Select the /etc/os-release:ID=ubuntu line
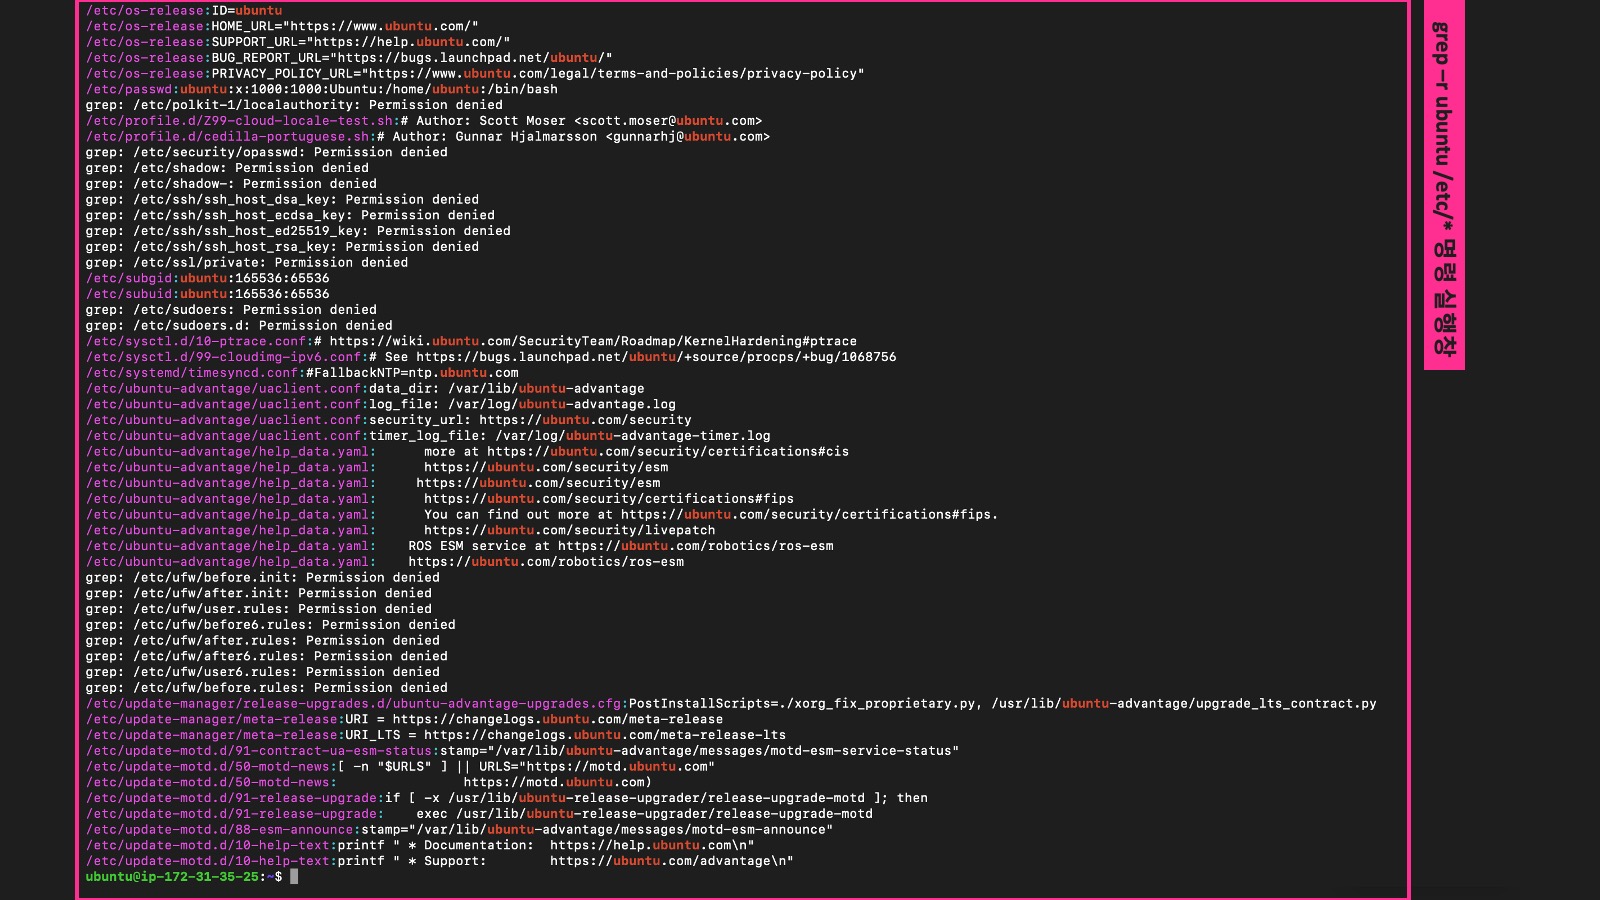Screen dimensions: 1600x900 (x=184, y=11)
